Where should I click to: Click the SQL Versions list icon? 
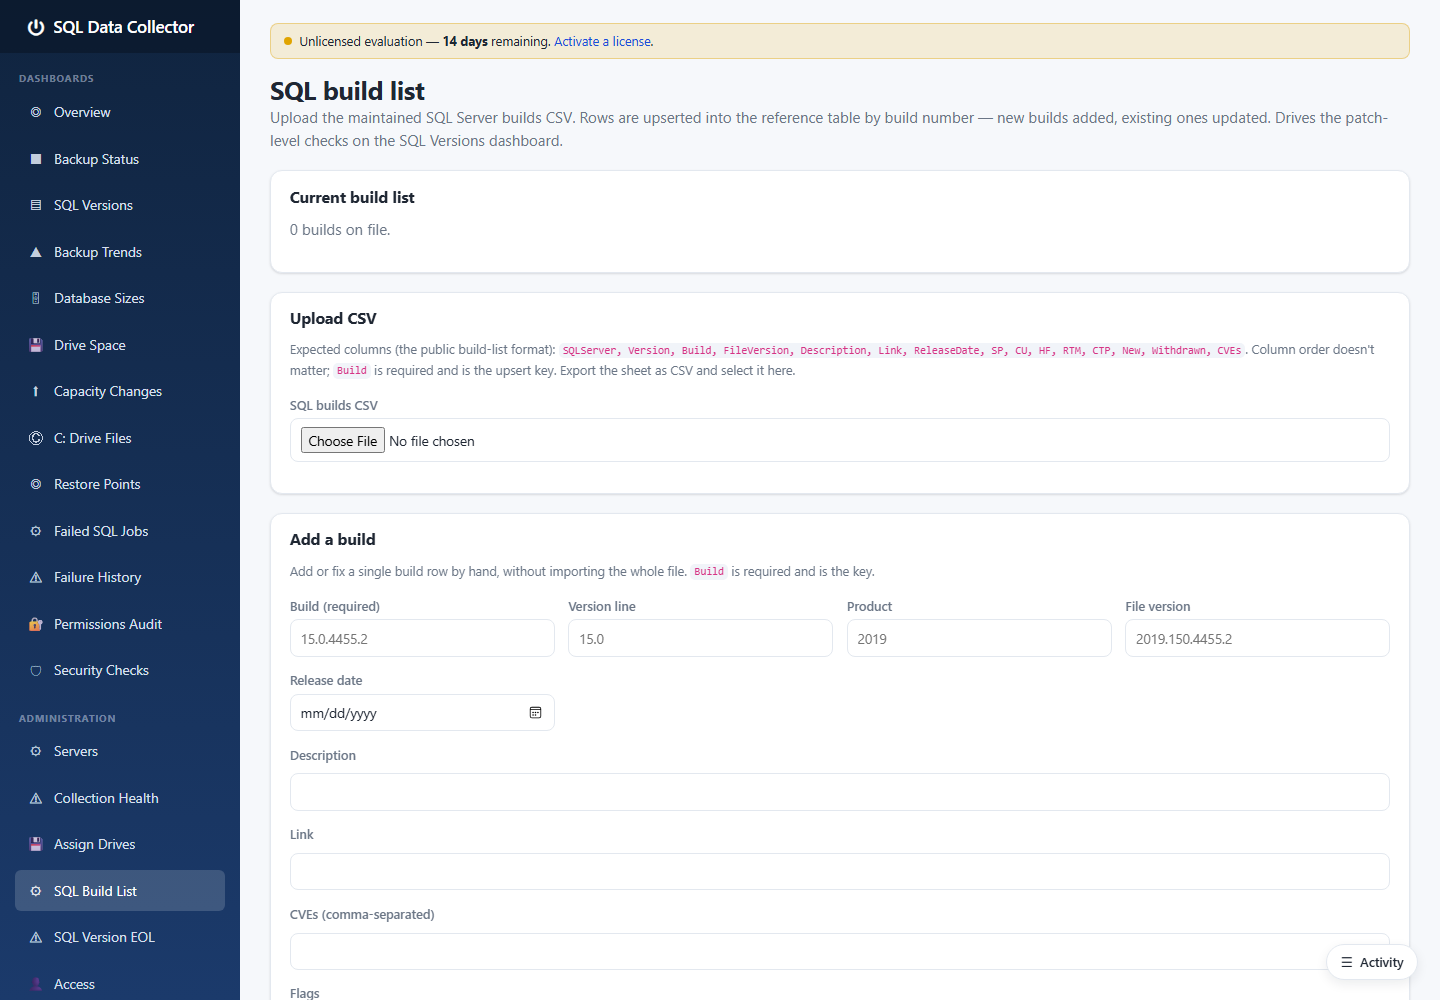pos(36,205)
